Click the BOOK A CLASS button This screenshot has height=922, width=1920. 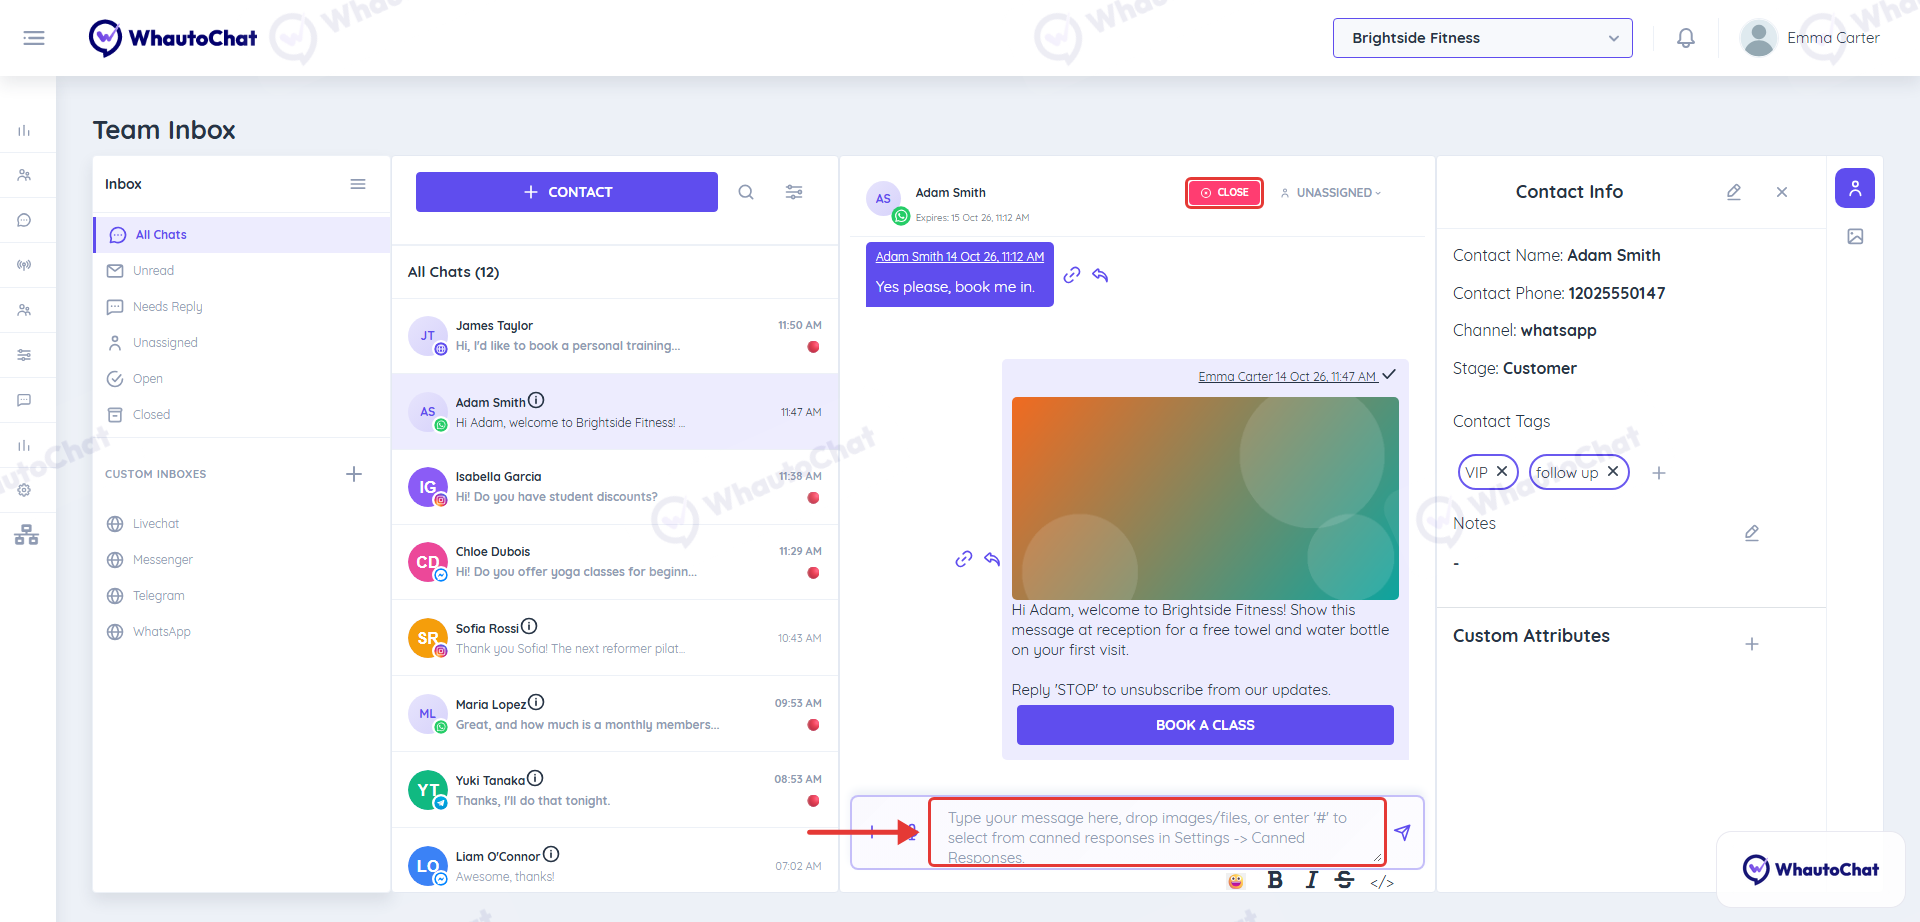click(x=1205, y=725)
